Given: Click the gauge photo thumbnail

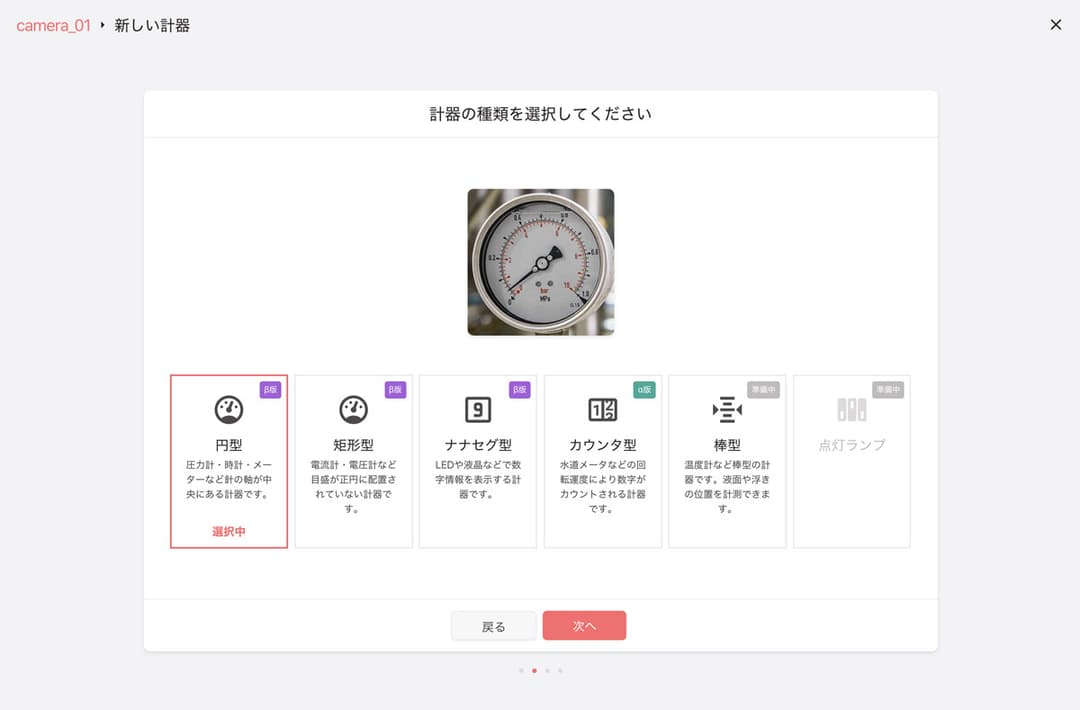Looking at the screenshot, I should click(x=540, y=262).
